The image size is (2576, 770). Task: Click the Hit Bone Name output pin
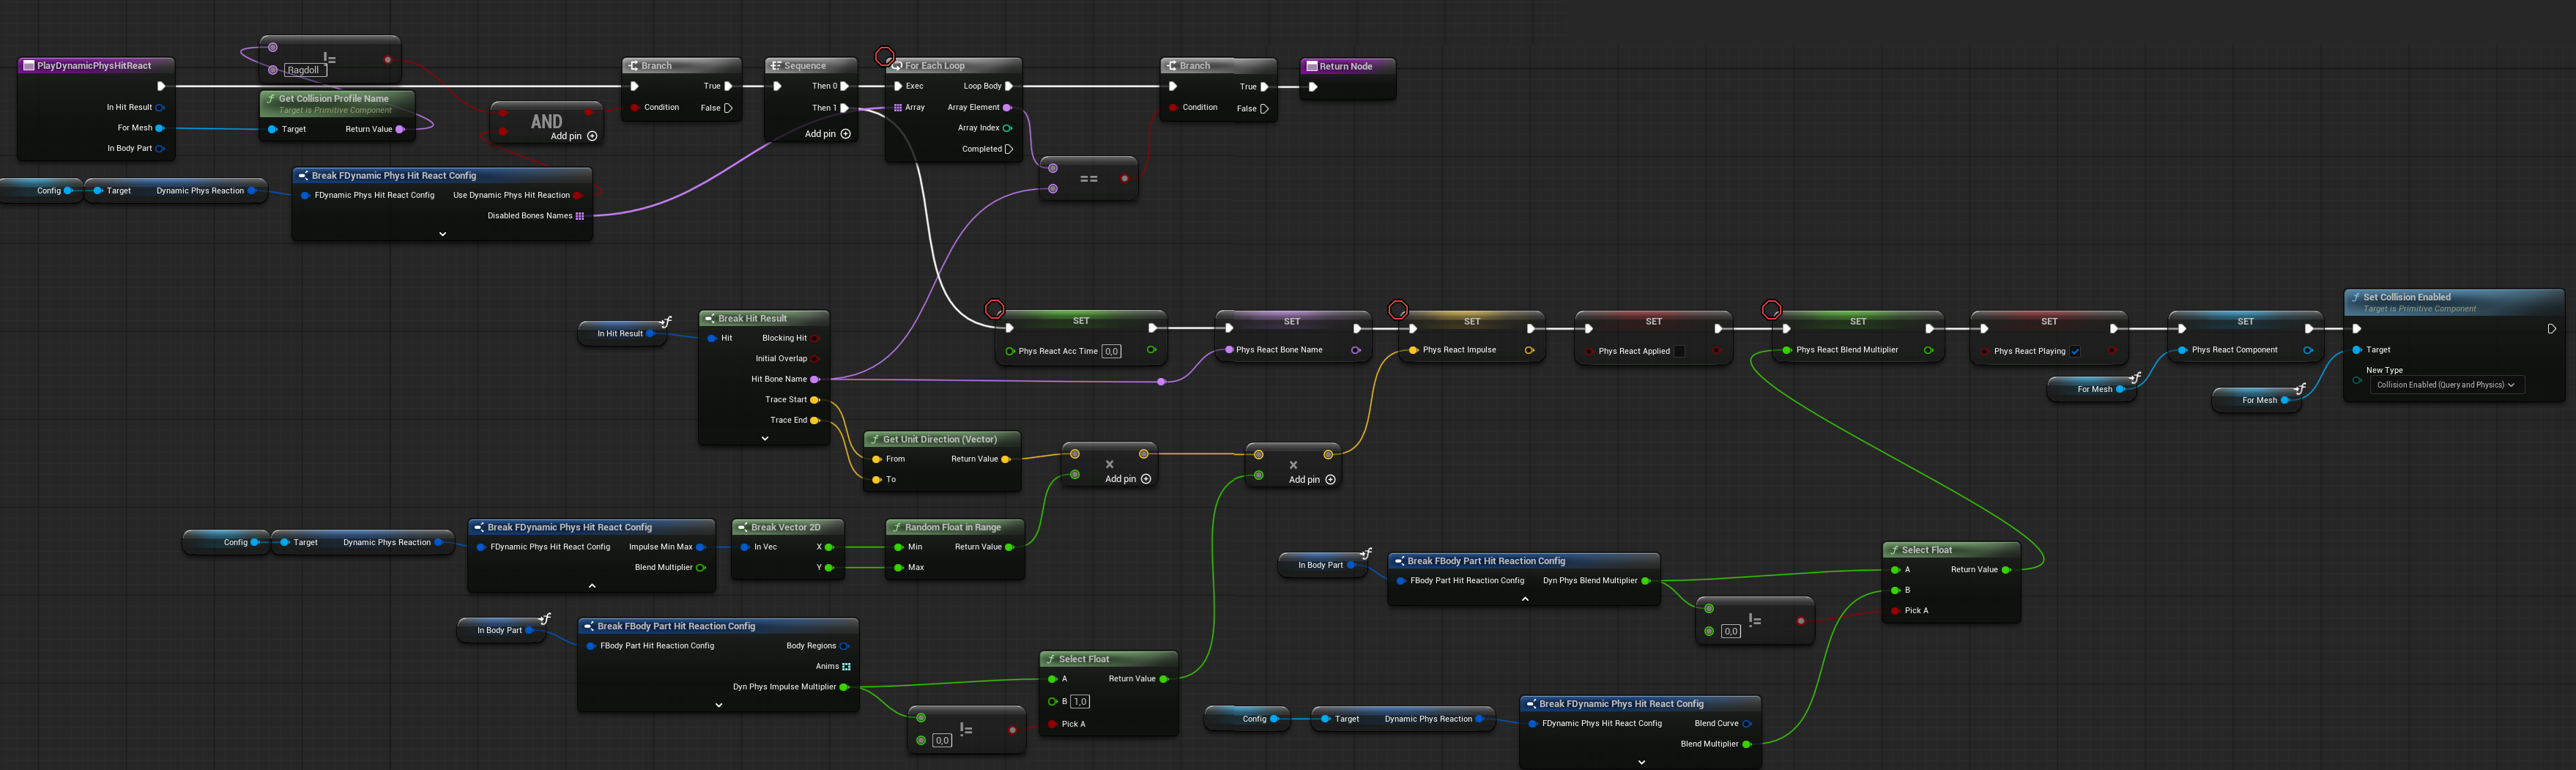(815, 379)
